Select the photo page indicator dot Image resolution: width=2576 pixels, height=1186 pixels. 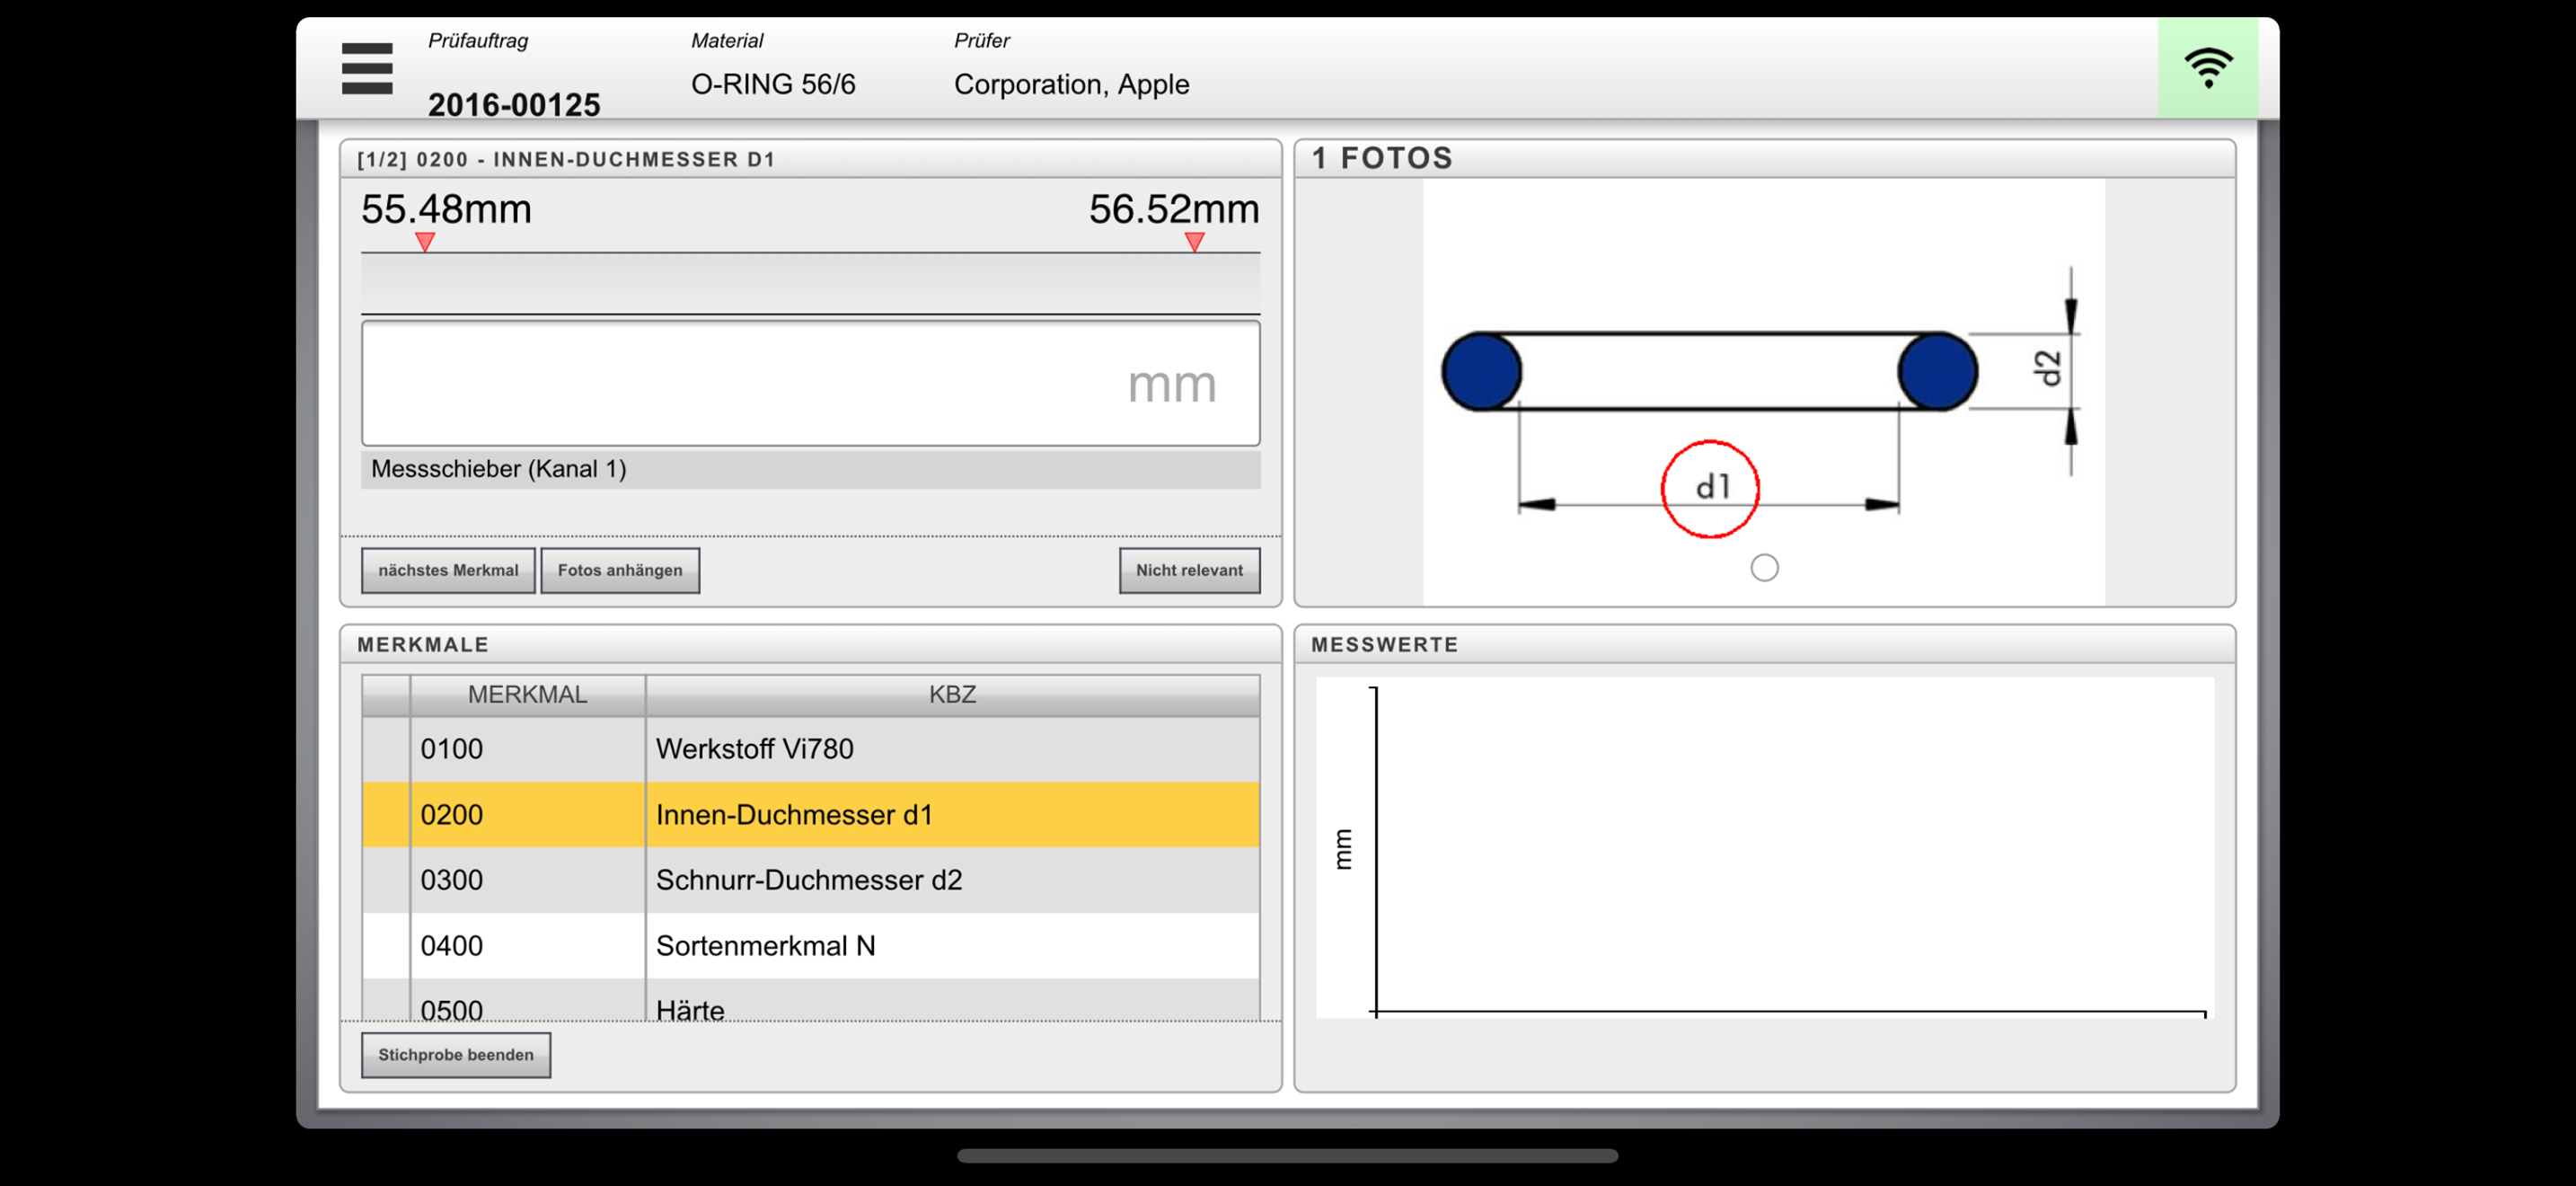pos(1764,568)
